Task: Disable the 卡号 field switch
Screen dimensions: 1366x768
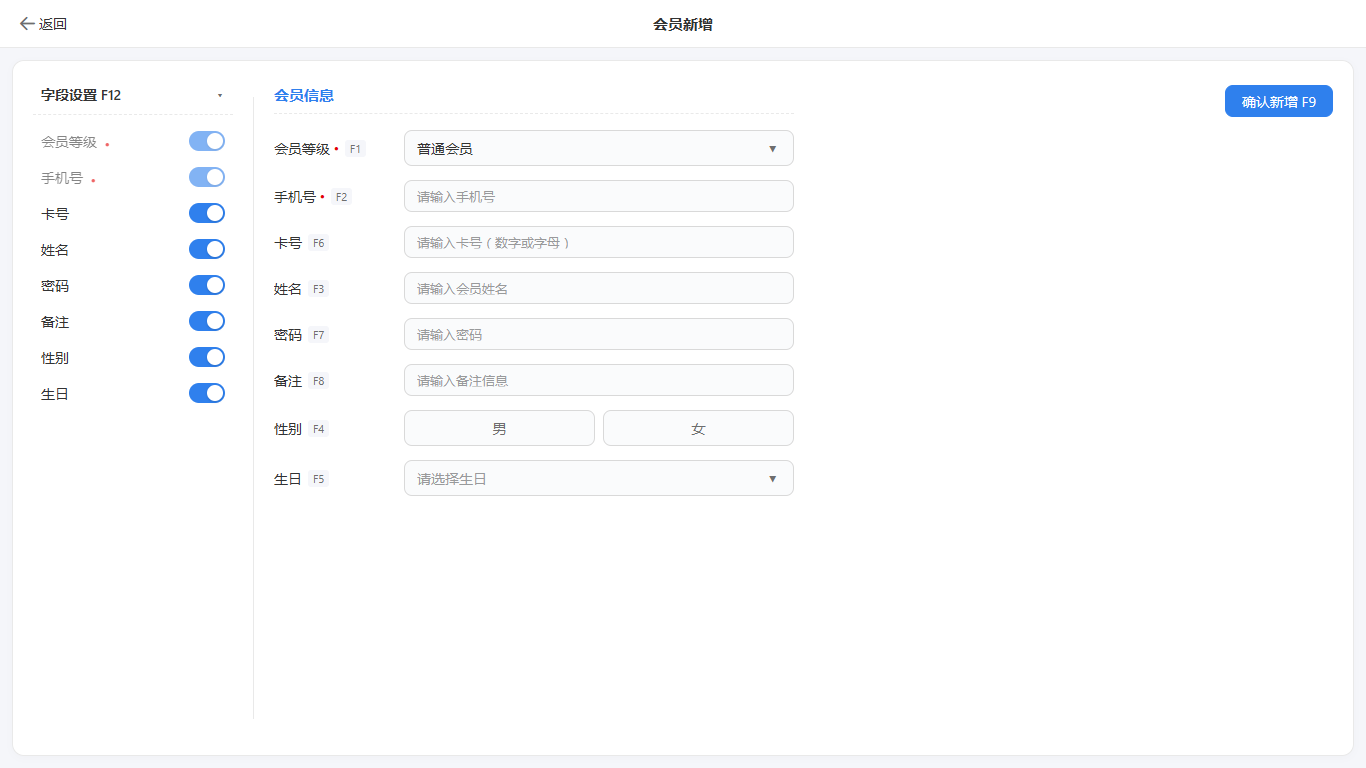Action: (x=207, y=213)
